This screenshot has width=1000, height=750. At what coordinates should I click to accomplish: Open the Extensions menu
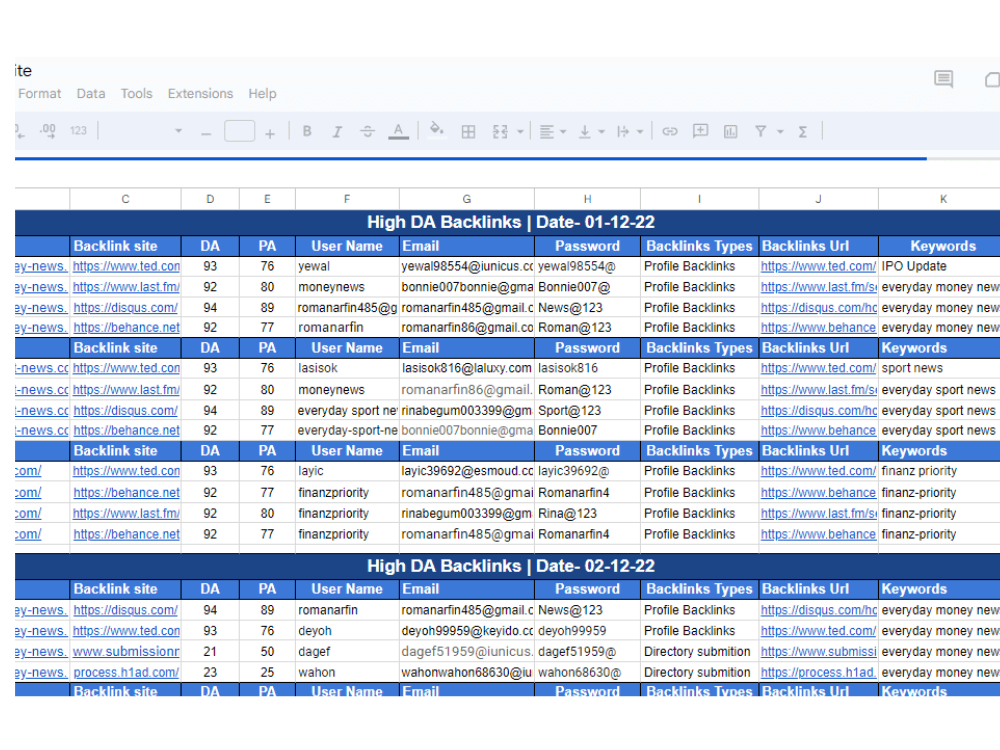click(200, 93)
